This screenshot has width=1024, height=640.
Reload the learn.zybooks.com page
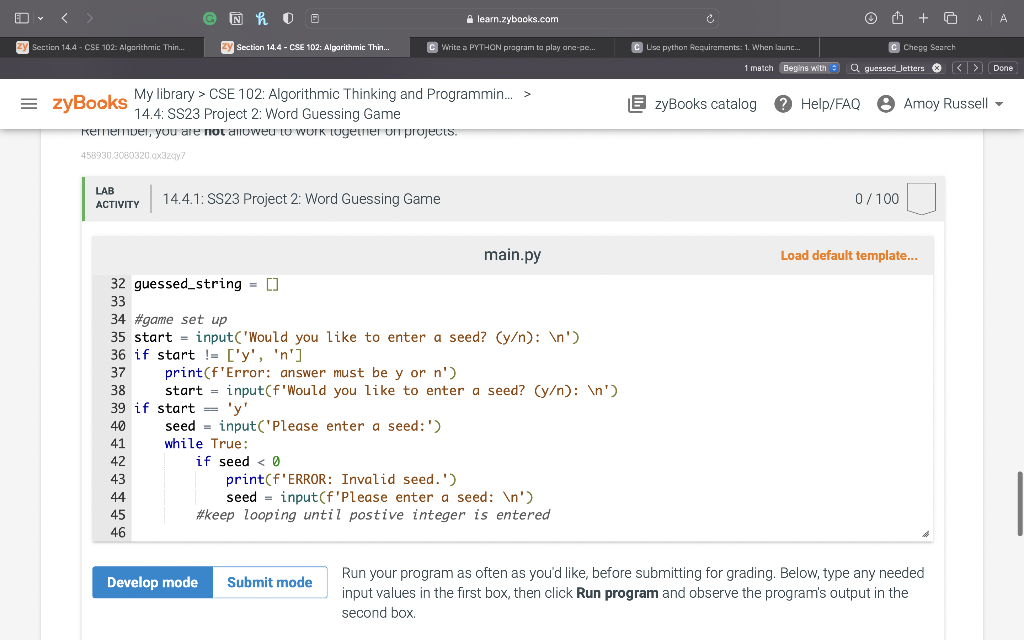(x=709, y=17)
